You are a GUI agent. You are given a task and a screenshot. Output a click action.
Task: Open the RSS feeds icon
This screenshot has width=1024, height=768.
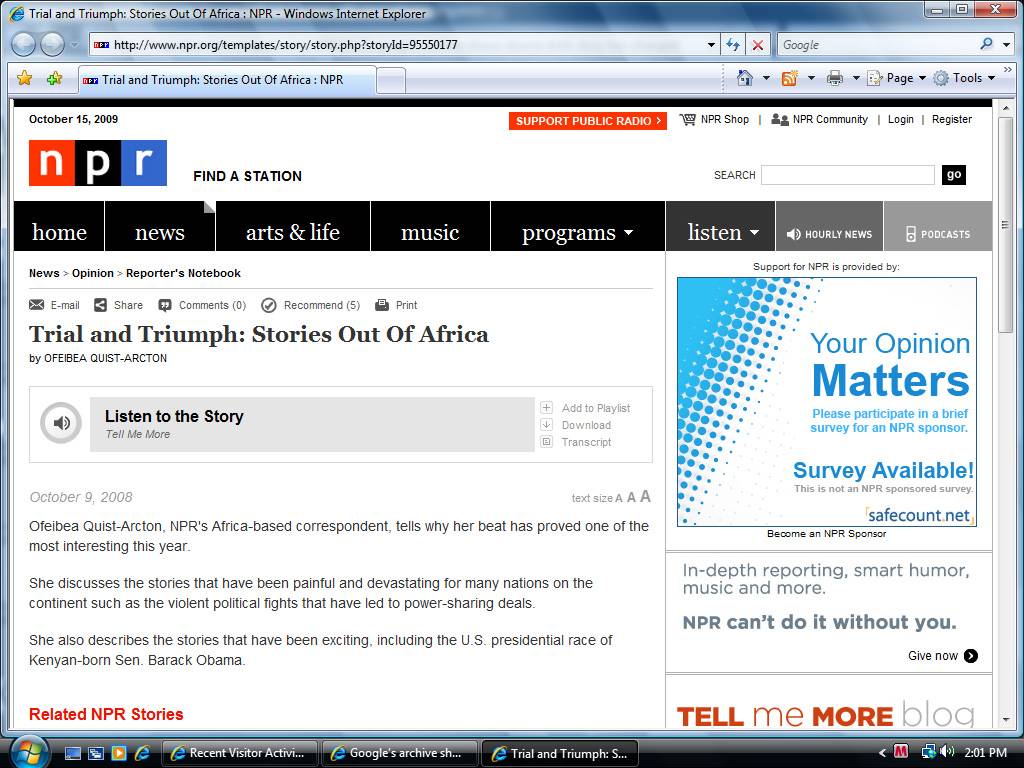790,78
